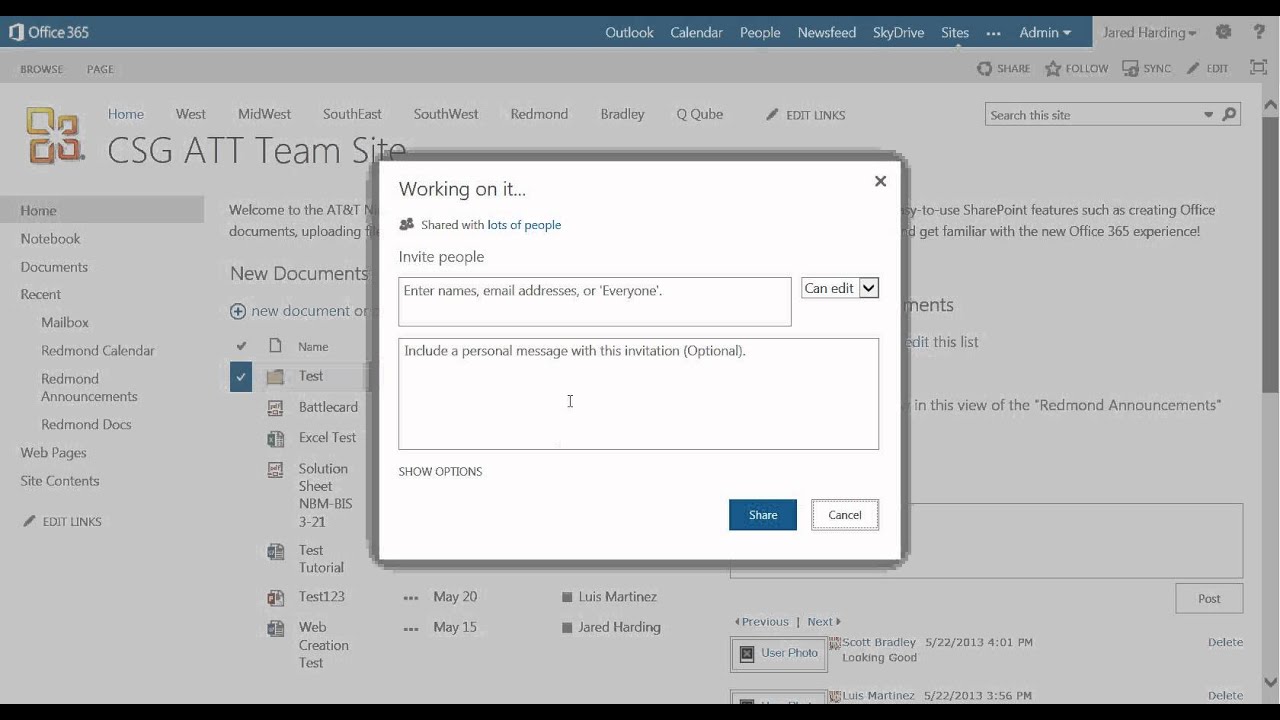Click the Share button in the dialog
The image size is (1280, 720).
763,515
